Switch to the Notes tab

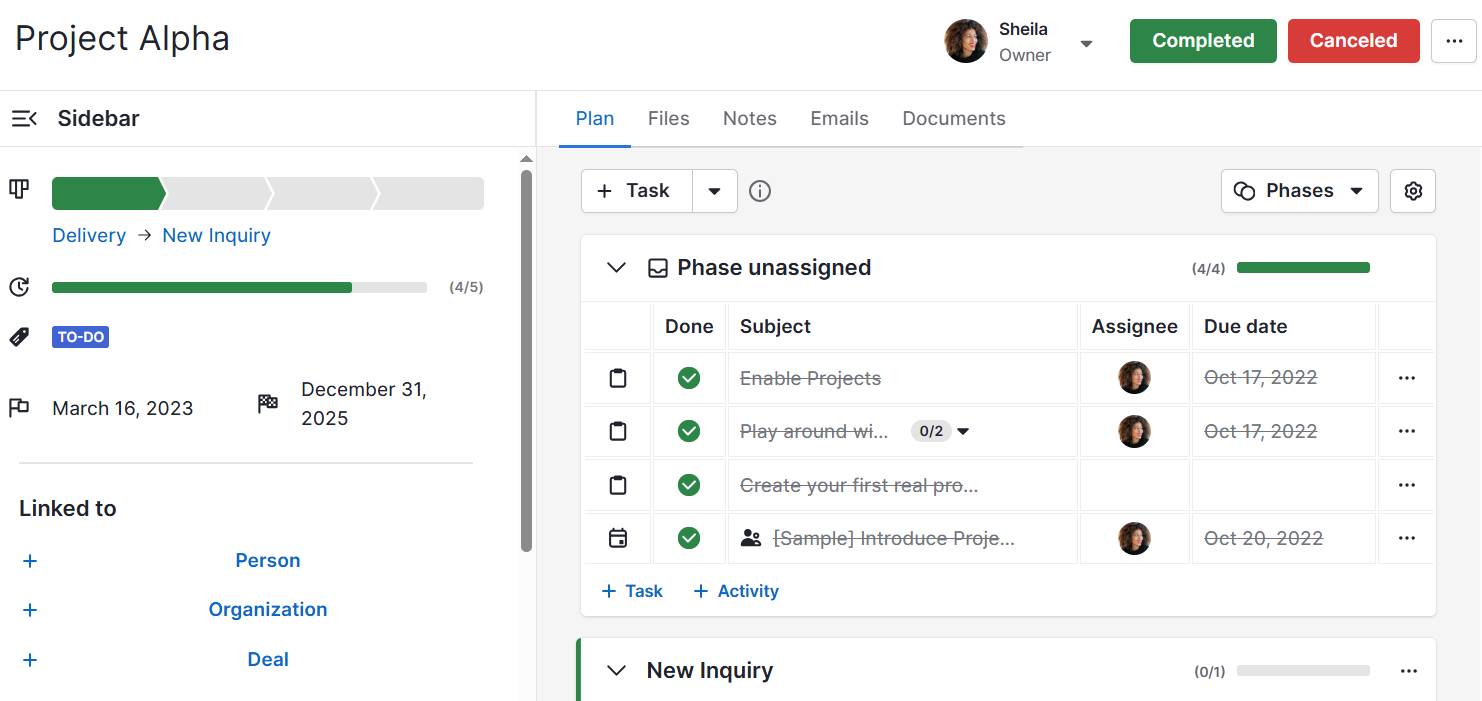pos(749,118)
